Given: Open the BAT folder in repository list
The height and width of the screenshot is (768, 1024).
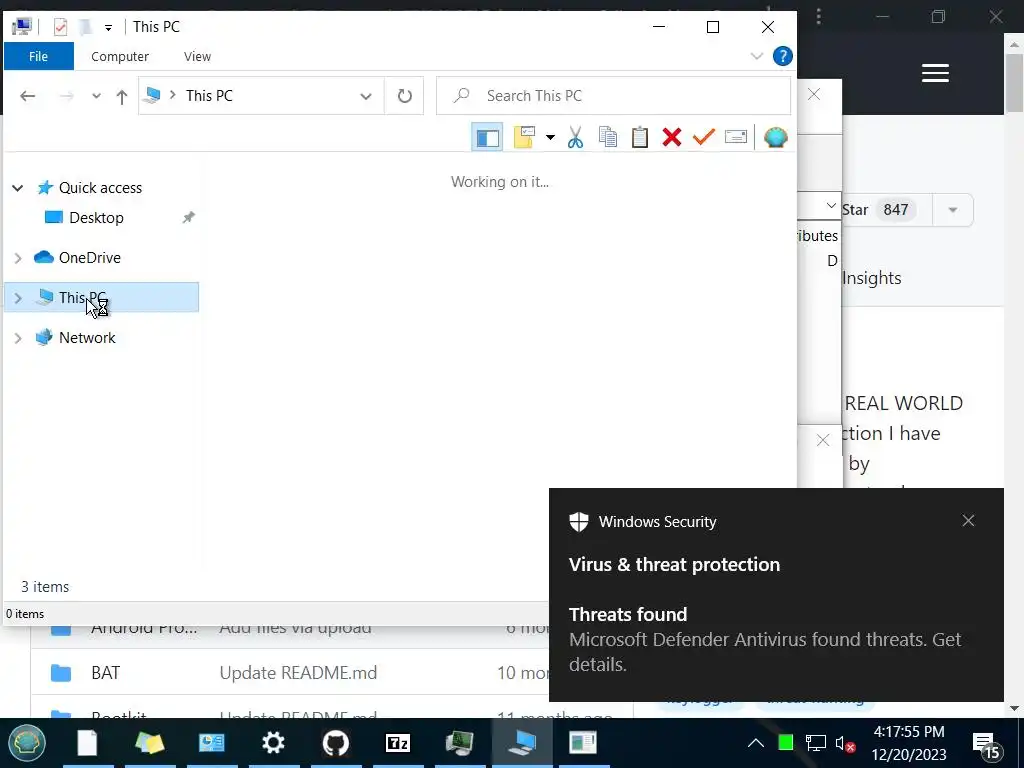Looking at the screenshot, I should click(x=105, y=673).
